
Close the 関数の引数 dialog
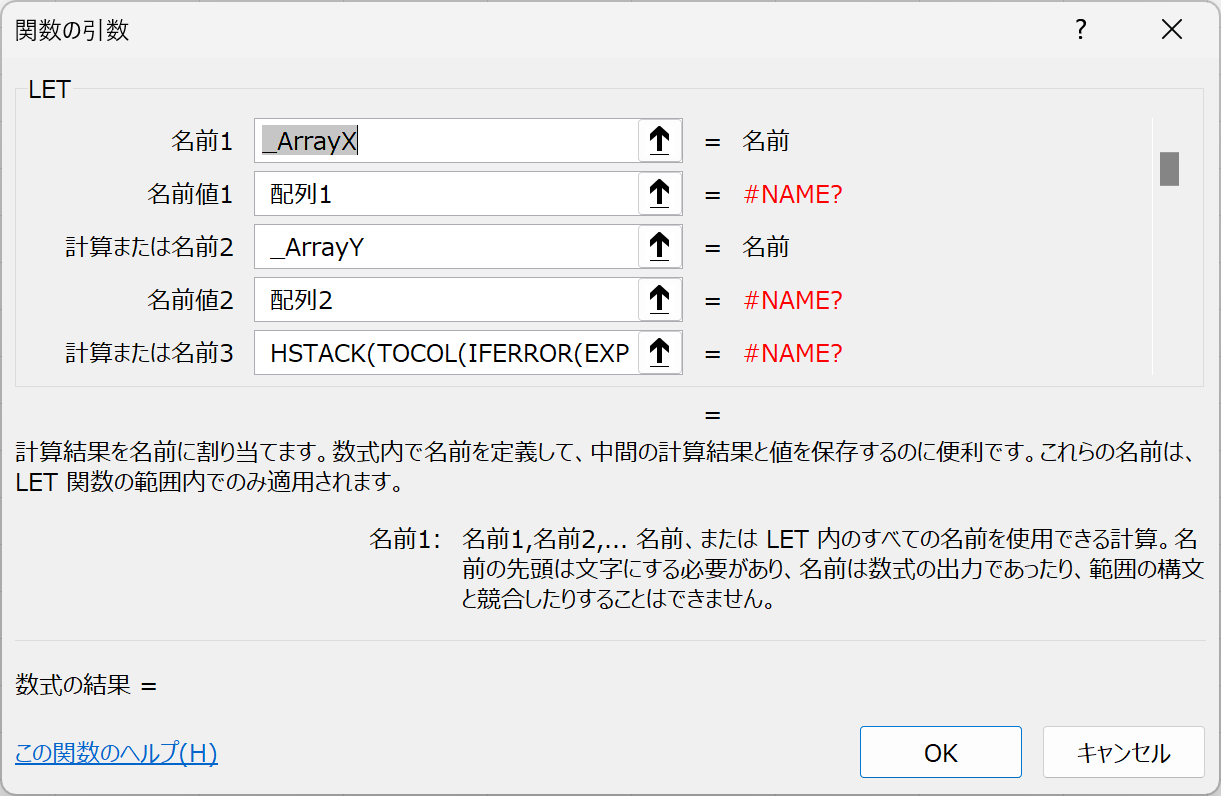coord(1172,31)
